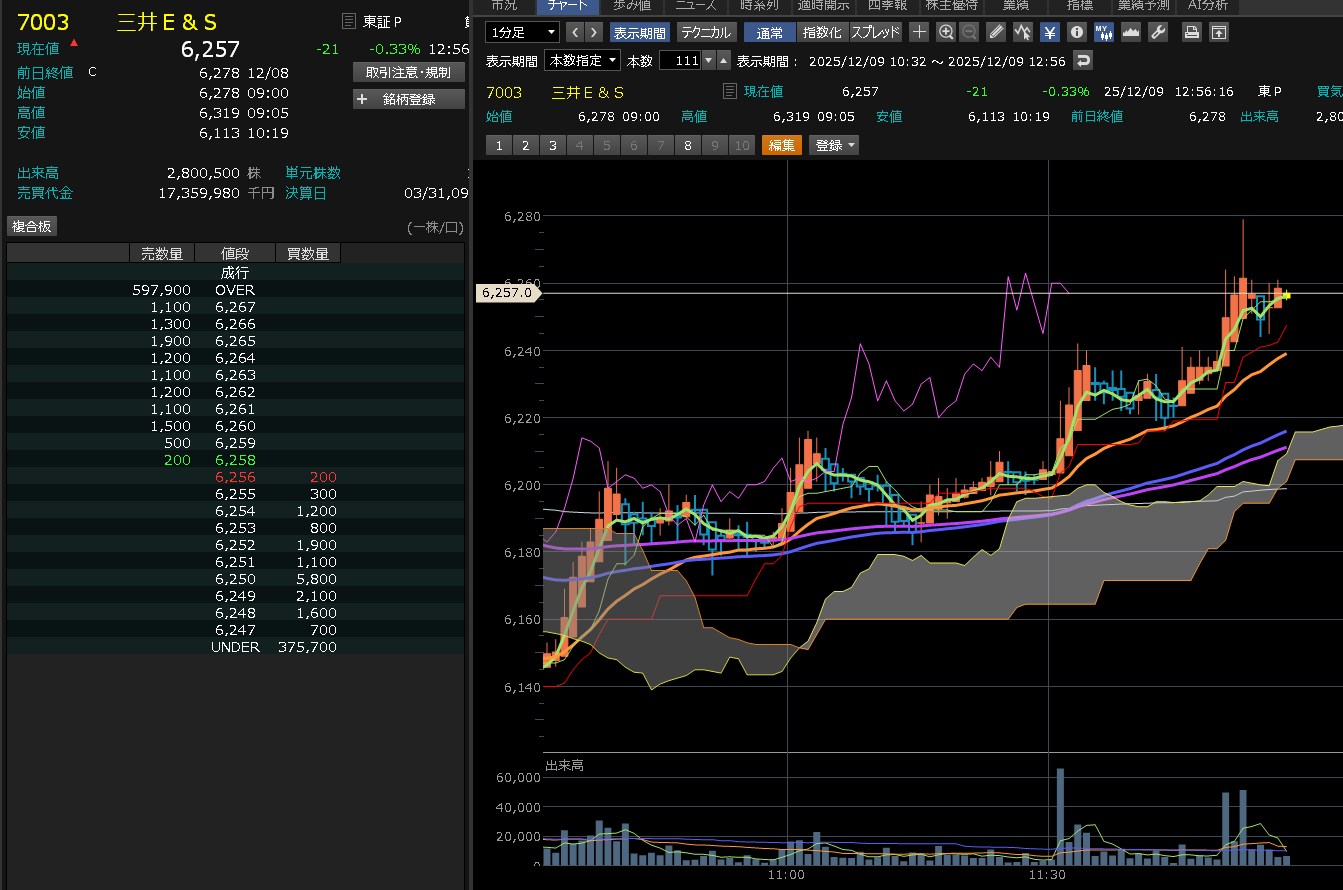
Task: Open the 登録 registration dropdown
Action: (835, 145)
